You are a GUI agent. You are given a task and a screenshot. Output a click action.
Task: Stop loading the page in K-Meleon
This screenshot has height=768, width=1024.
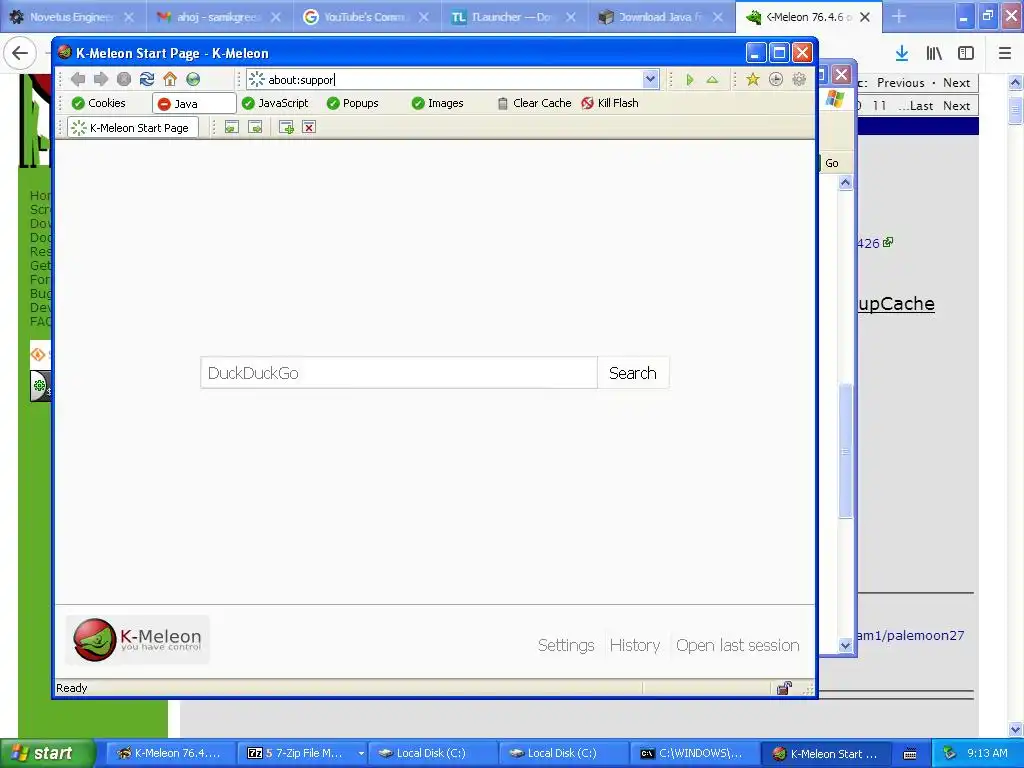tap(123, 79)
